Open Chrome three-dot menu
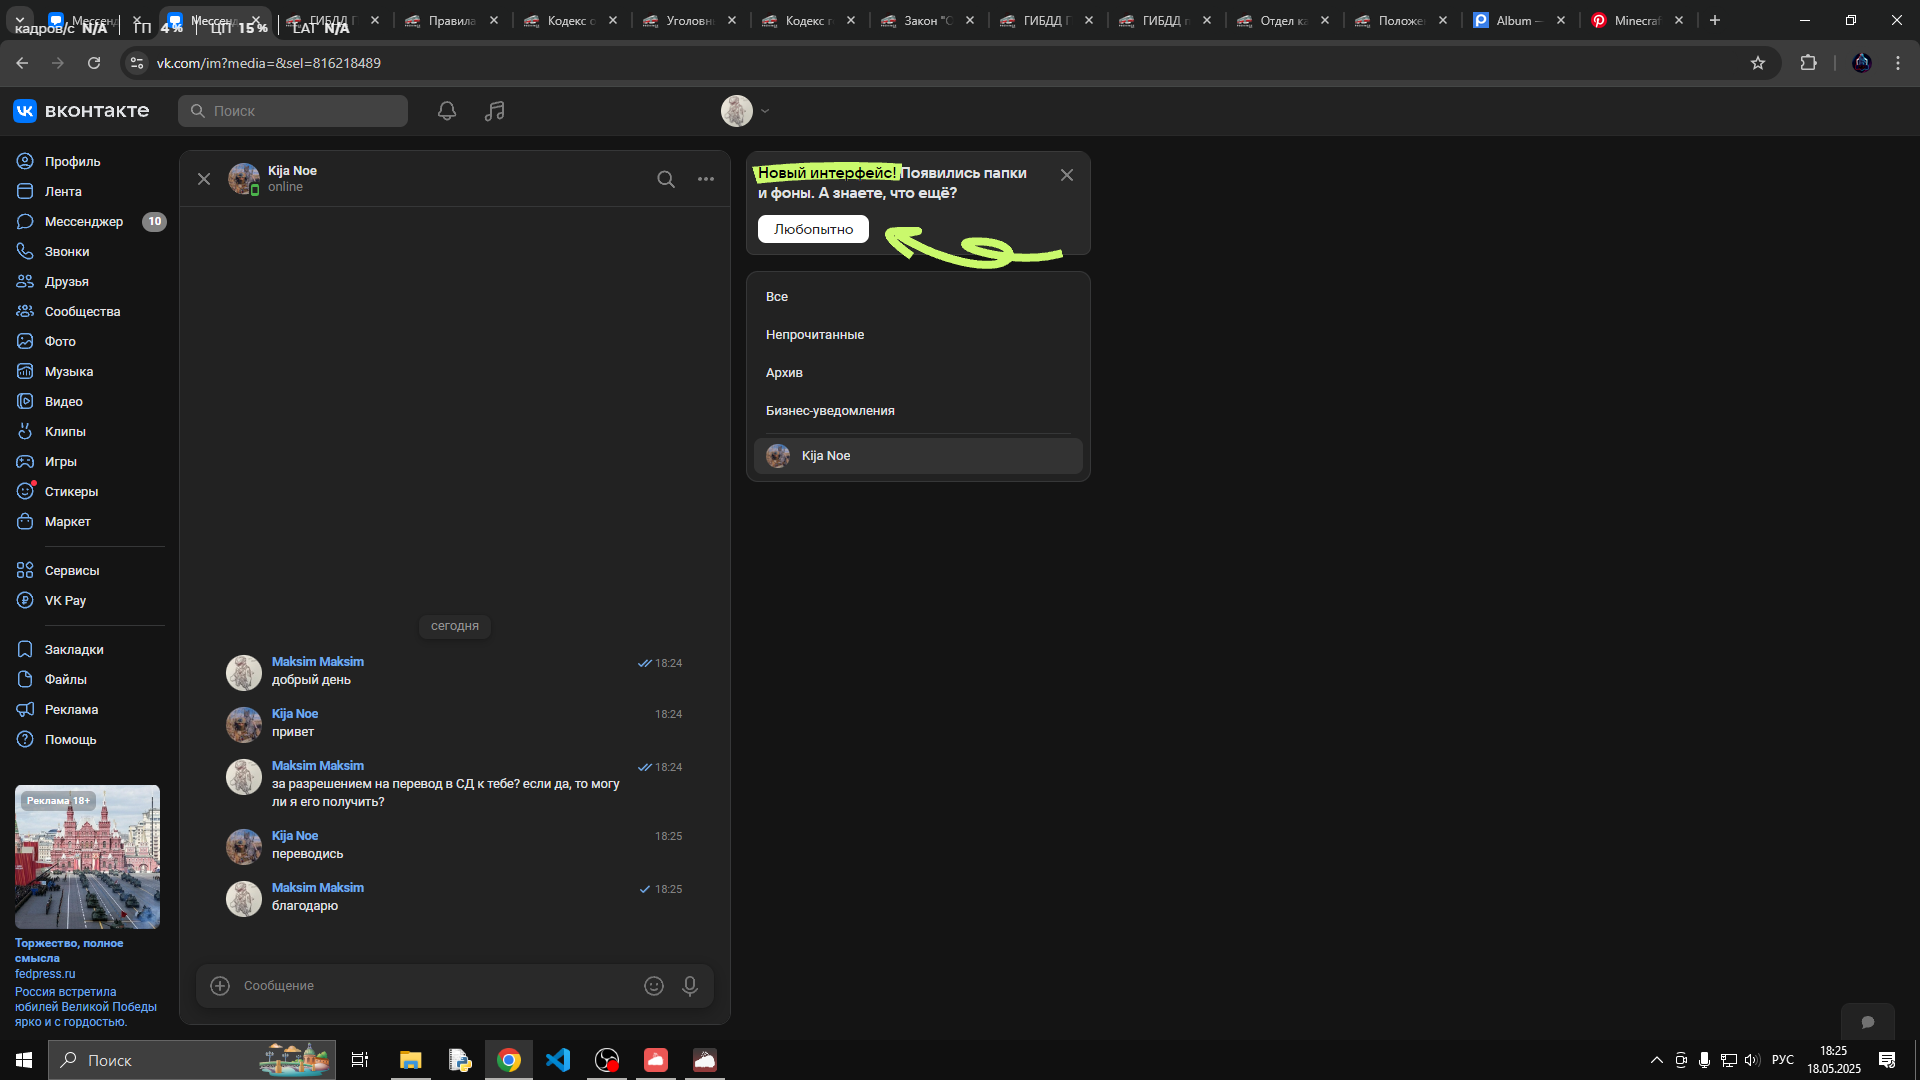 pos(1898,63)
